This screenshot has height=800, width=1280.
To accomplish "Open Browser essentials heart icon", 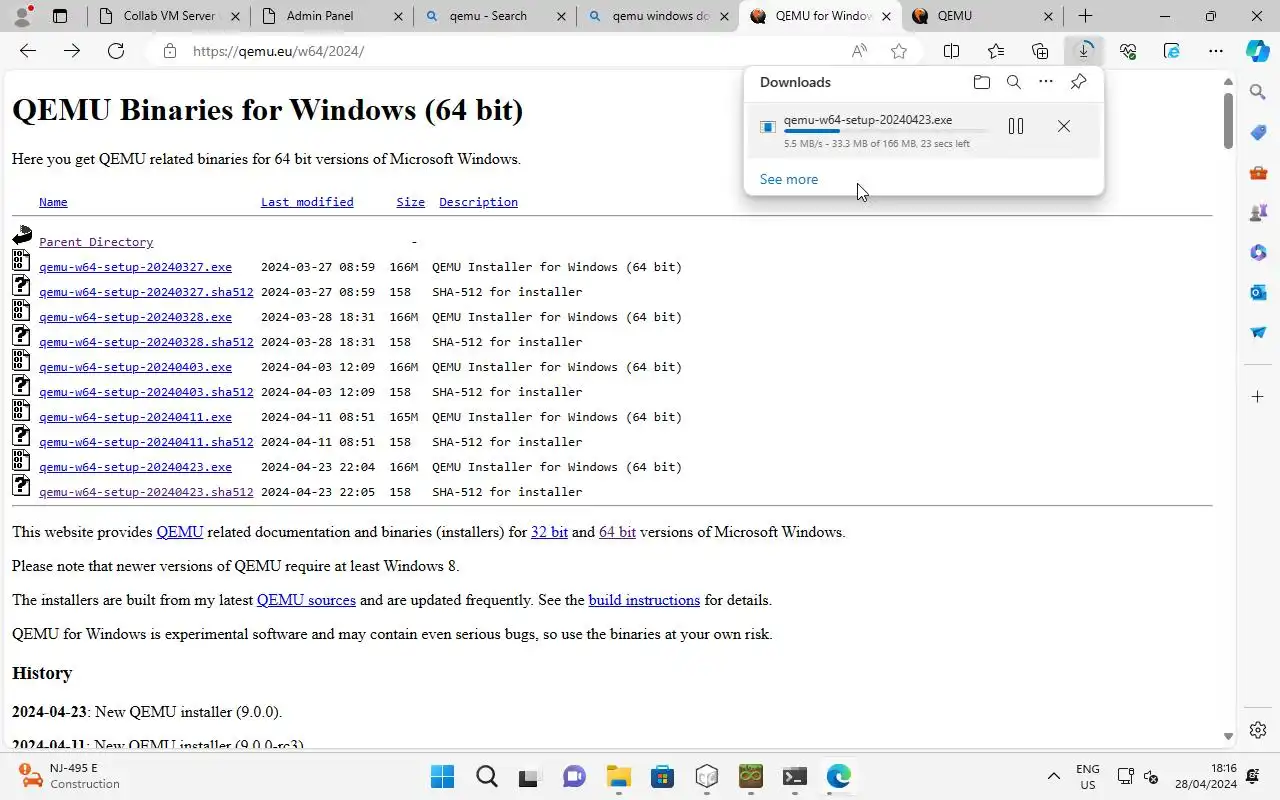I will pyautogui.click(x=1128, y=51).
